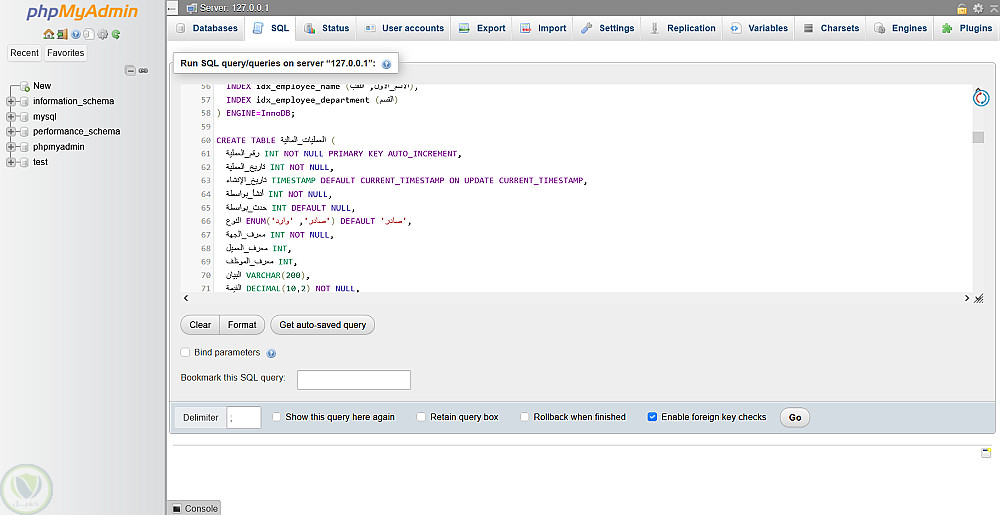Enable the Bind parameters checkbox
The width and height of the screenshot is (1000, 515).
[185, 352]
